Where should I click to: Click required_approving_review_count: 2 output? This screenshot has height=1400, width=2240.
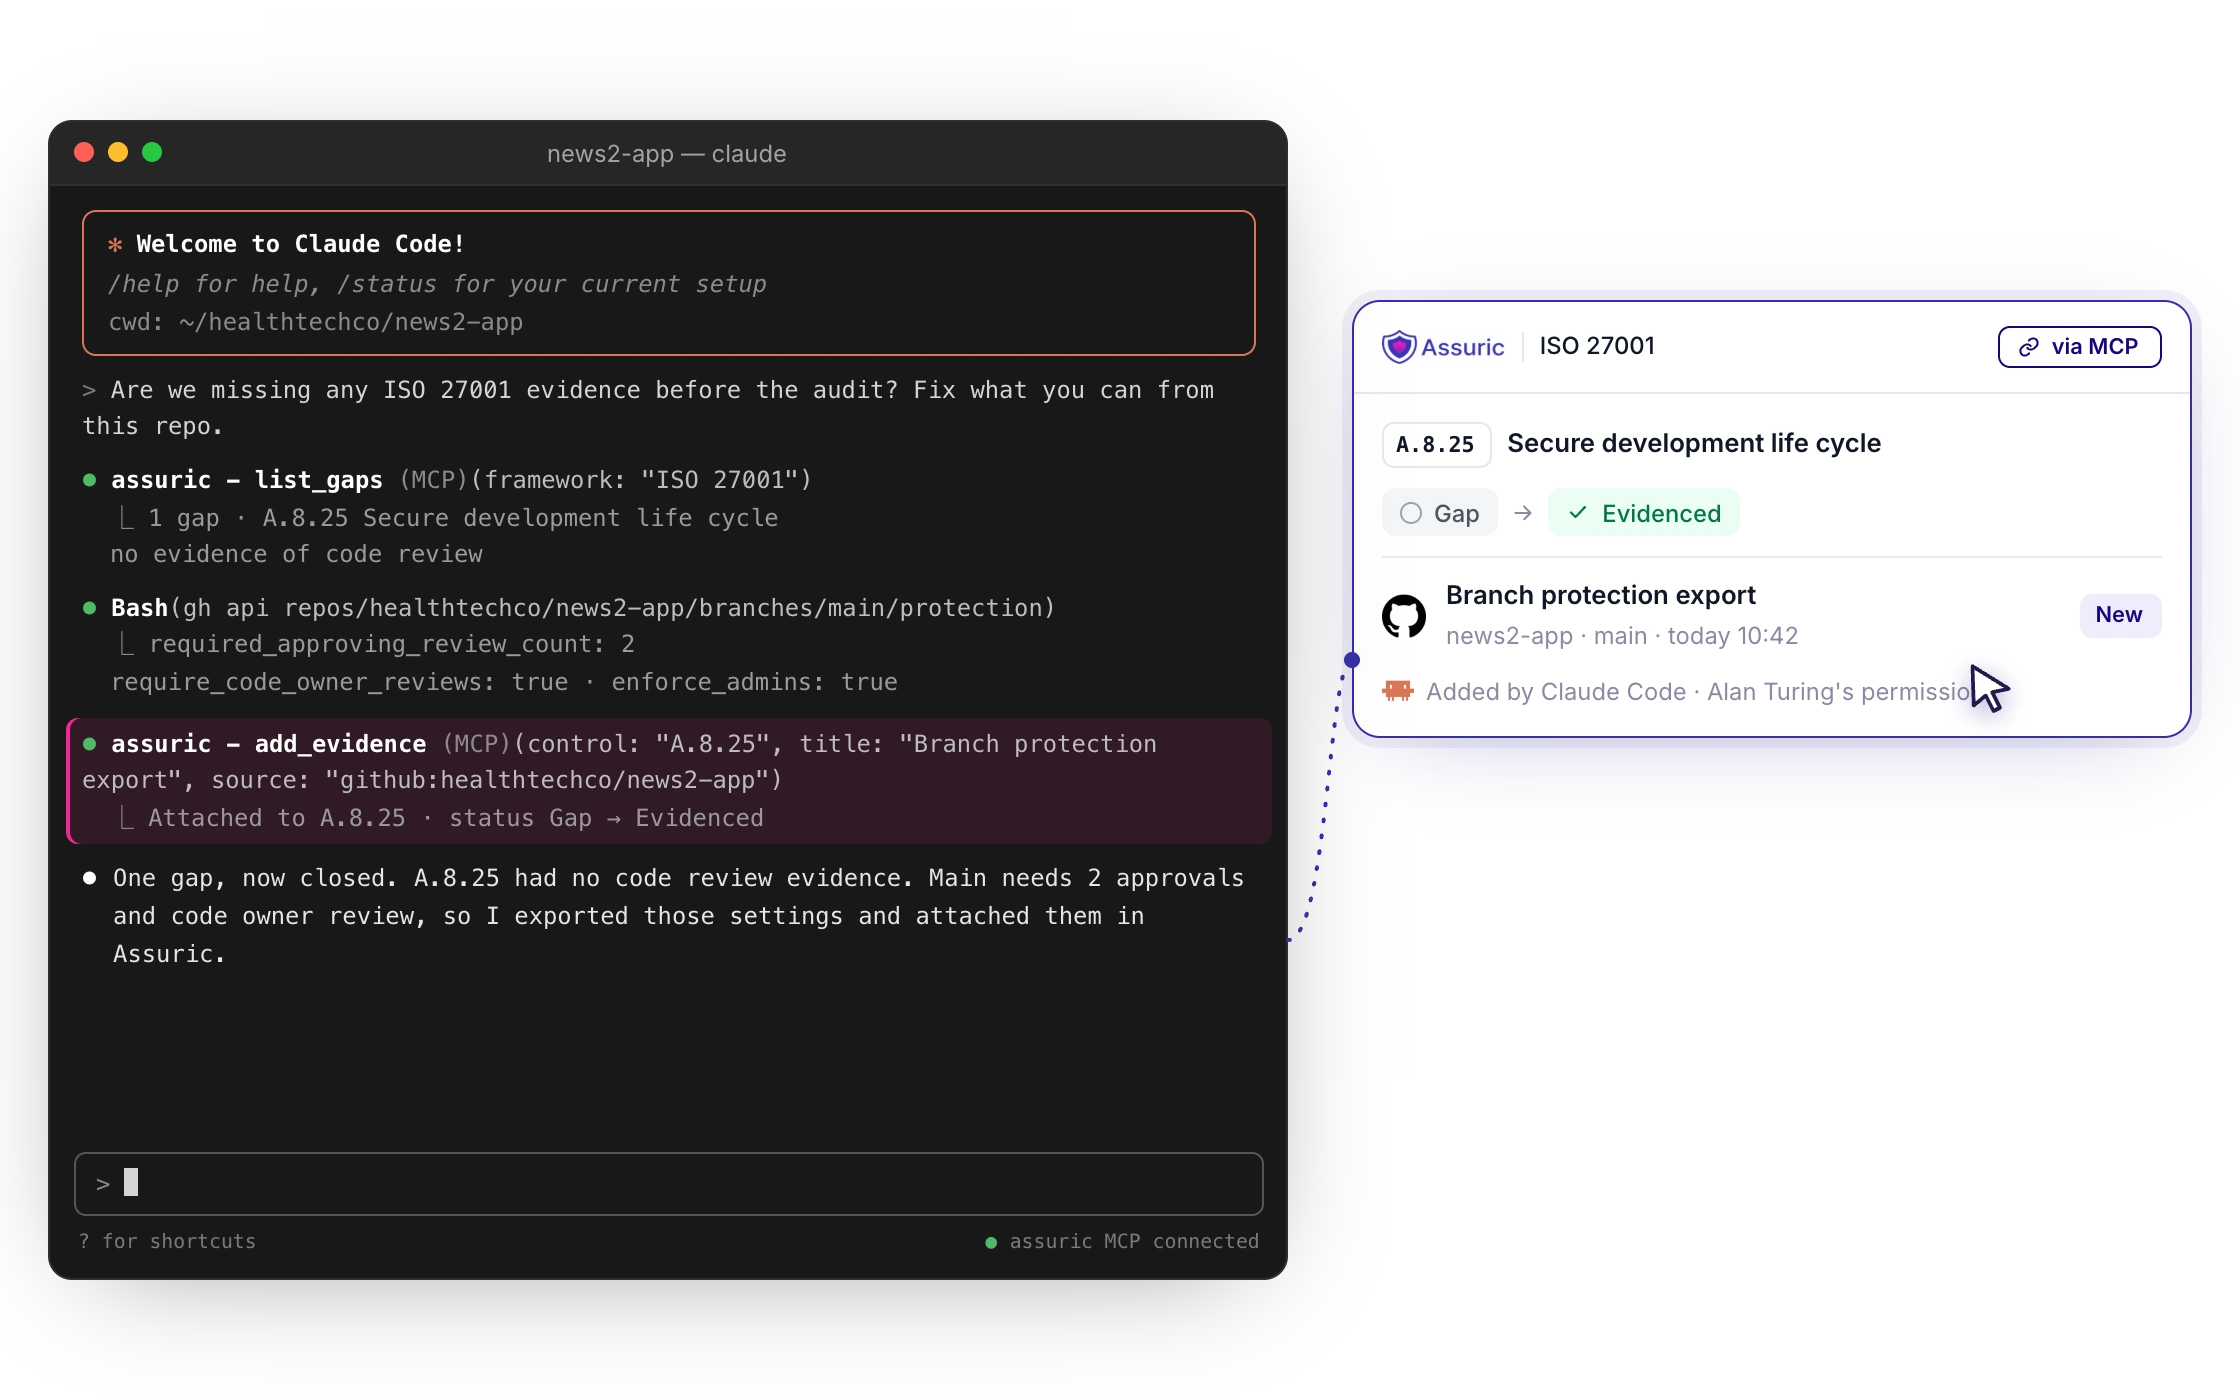(391, 644)
